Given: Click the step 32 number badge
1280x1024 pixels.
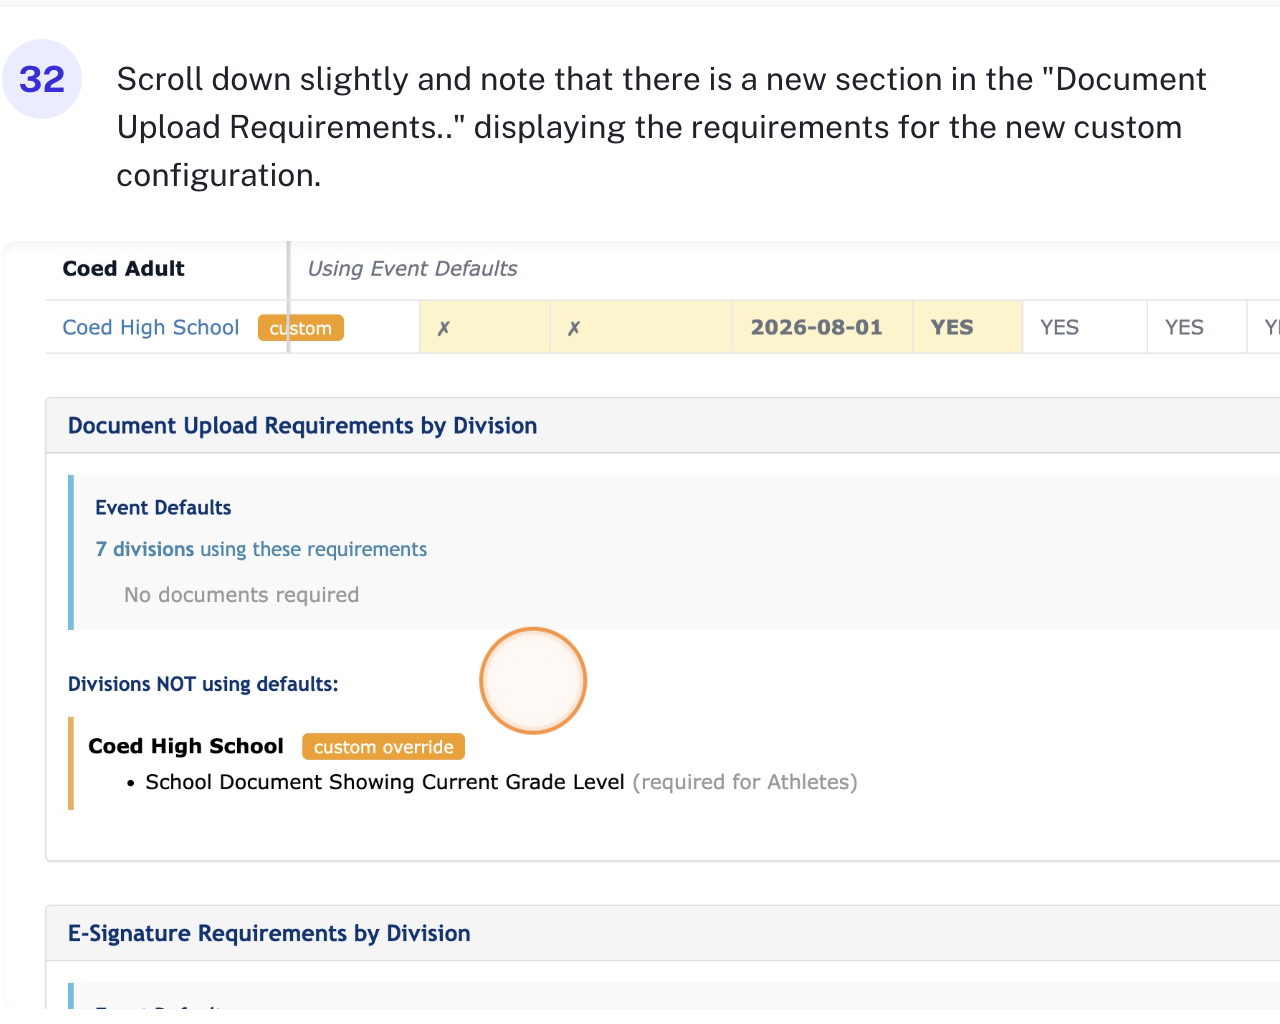Looking at the screenshot, I should (42, 79).
